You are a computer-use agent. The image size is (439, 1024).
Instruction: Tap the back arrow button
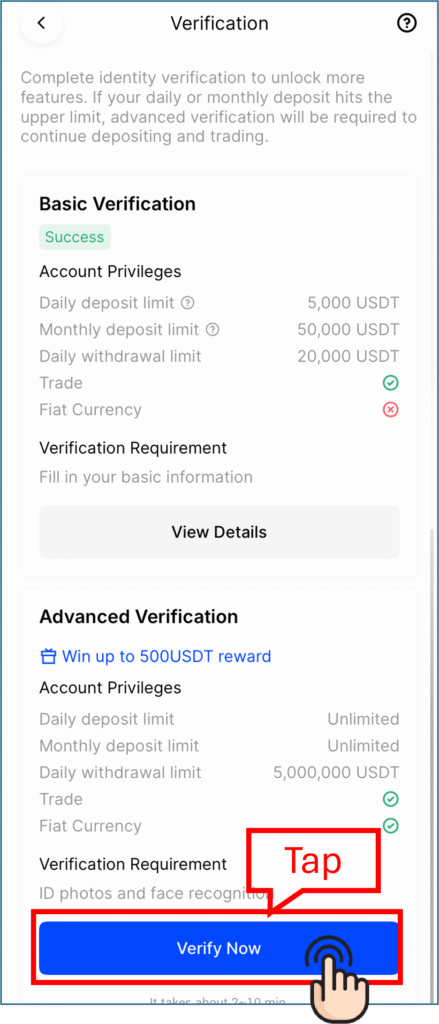point(41,24)
